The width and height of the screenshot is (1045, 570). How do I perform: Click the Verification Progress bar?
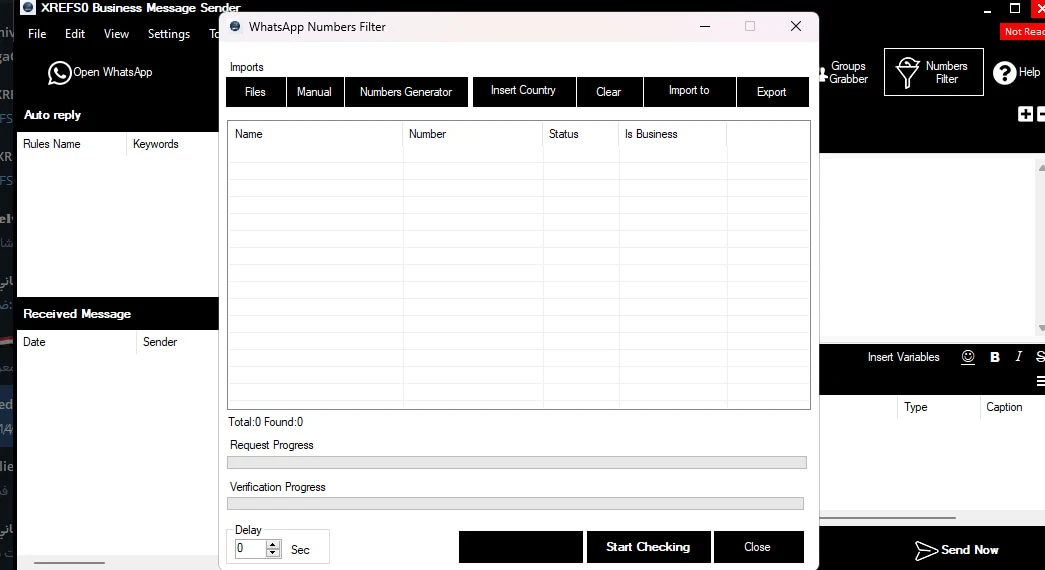tap(515, 503)
